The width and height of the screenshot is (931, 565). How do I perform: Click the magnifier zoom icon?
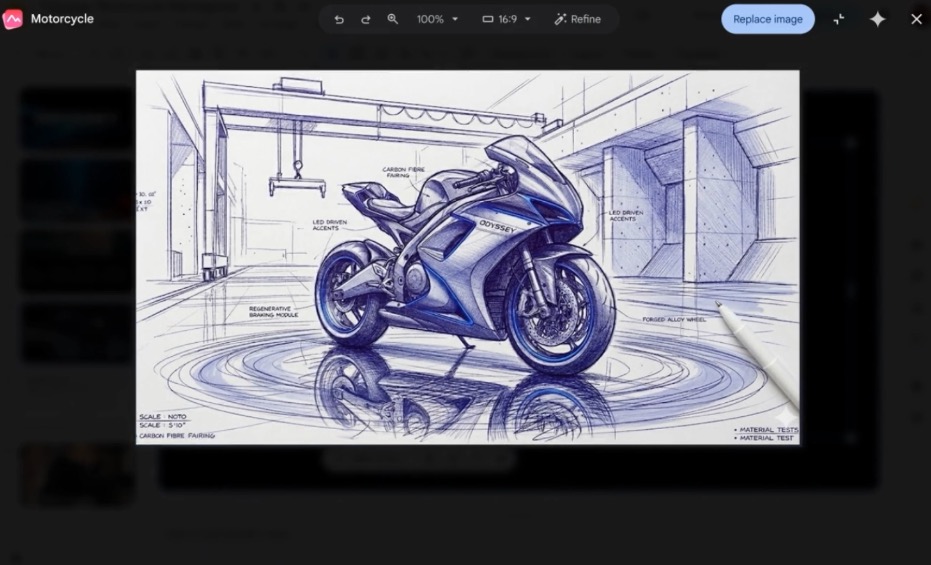[392, 19]
